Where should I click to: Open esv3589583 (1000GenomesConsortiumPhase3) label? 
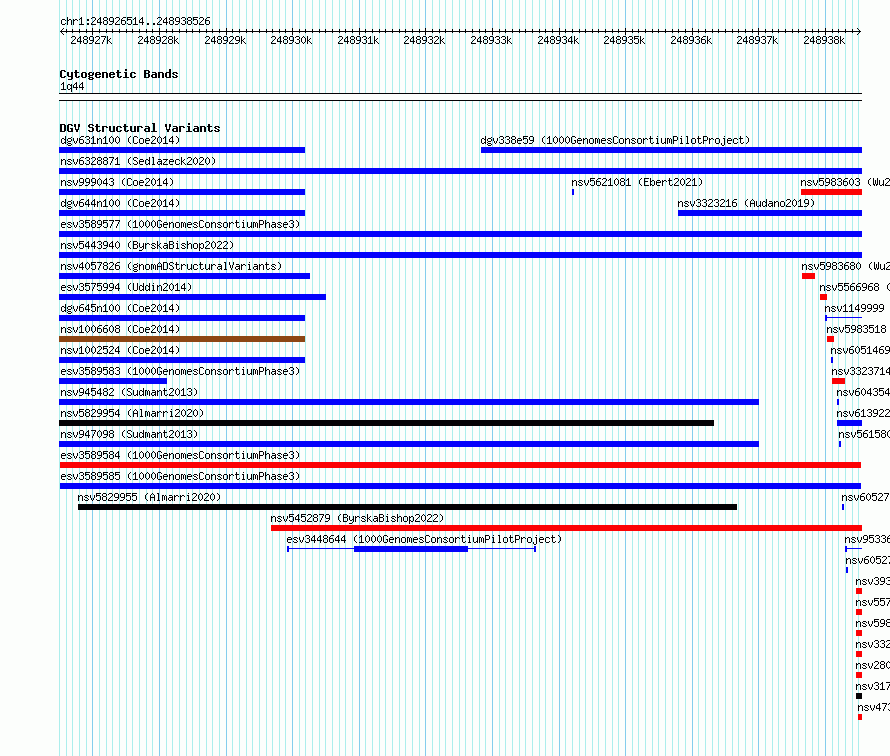tap(180, 371)
